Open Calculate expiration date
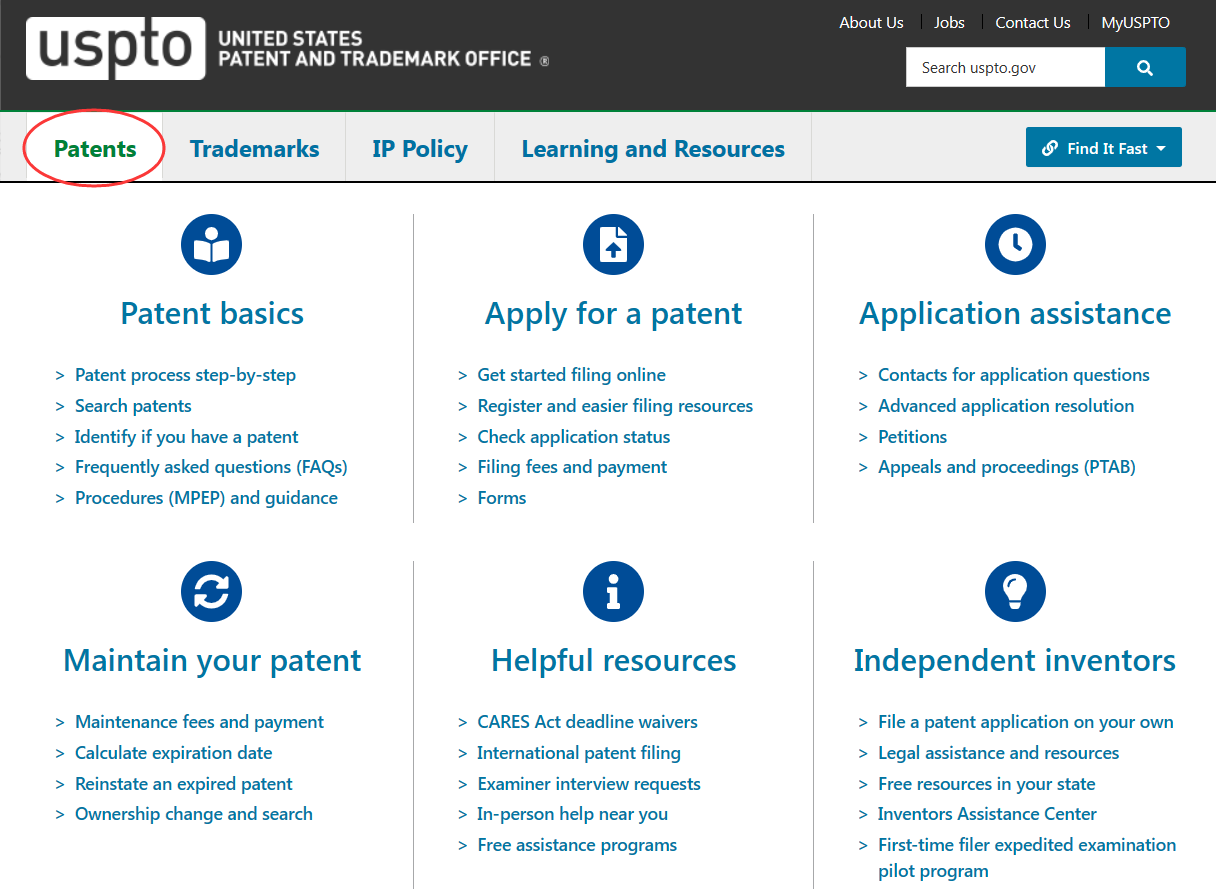The width and height of the screenshot is (1216, 889). coord(173,753)
